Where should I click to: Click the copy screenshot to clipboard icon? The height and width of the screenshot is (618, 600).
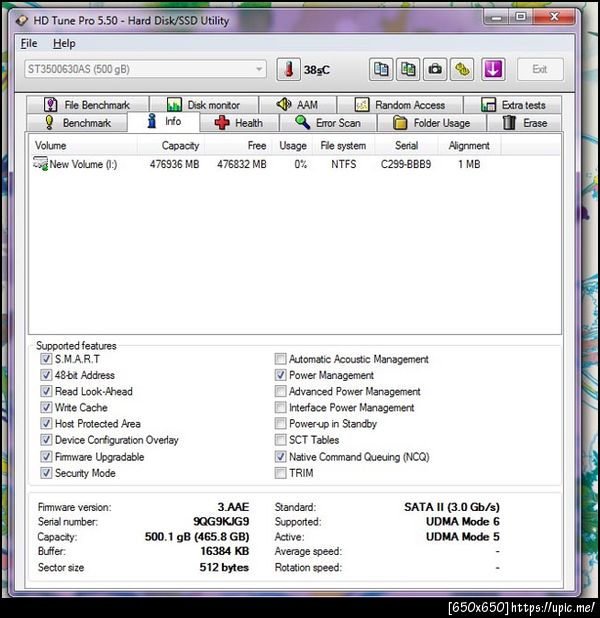click(408, 69)
